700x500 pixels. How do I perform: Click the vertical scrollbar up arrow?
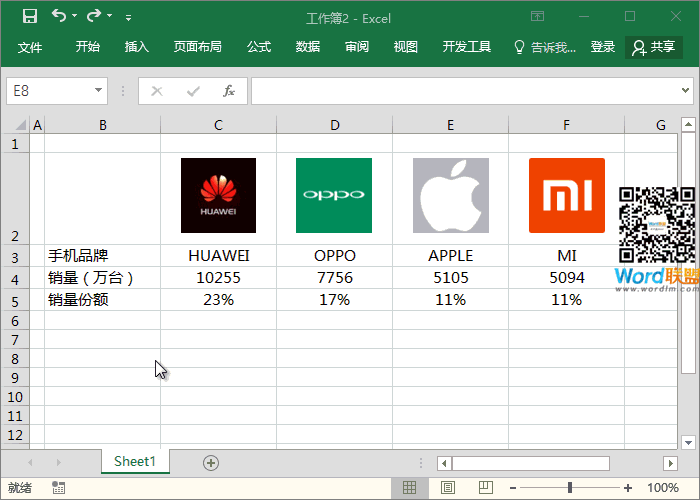(x=688, y=124)
